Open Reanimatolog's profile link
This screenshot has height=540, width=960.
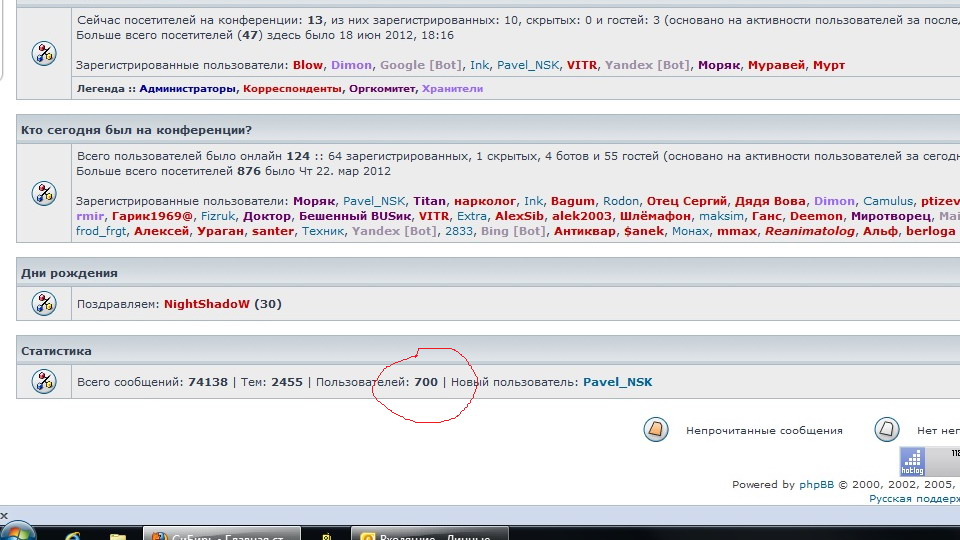(811, 231)
